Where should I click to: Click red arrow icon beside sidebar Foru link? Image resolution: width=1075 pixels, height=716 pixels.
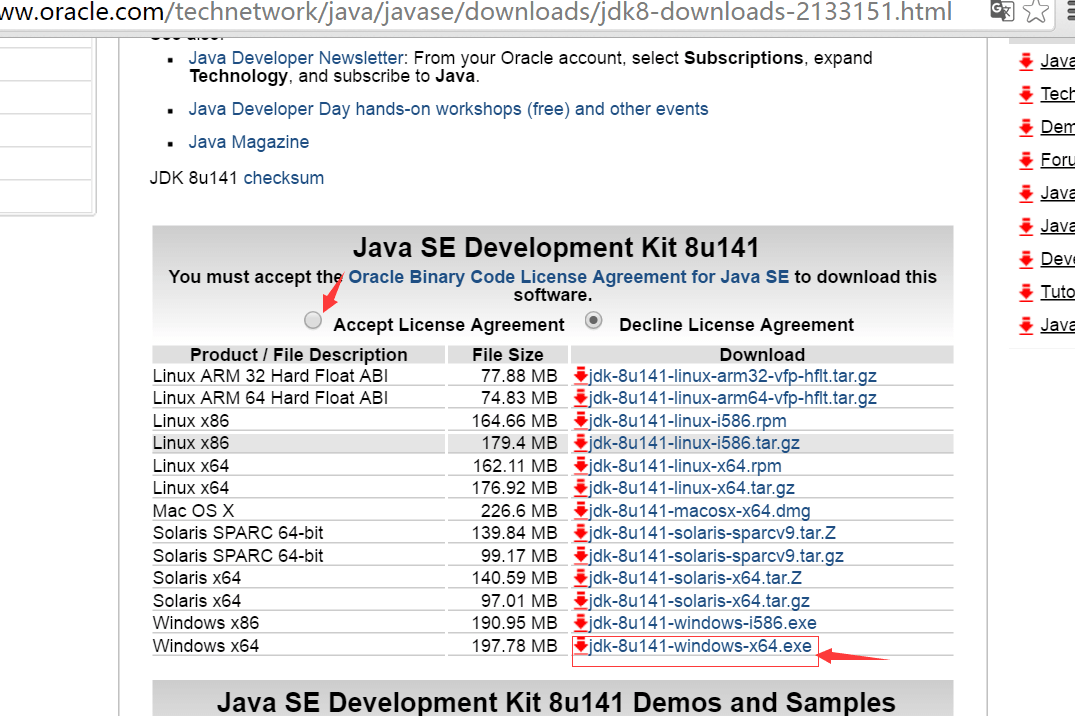[1026, 160]
